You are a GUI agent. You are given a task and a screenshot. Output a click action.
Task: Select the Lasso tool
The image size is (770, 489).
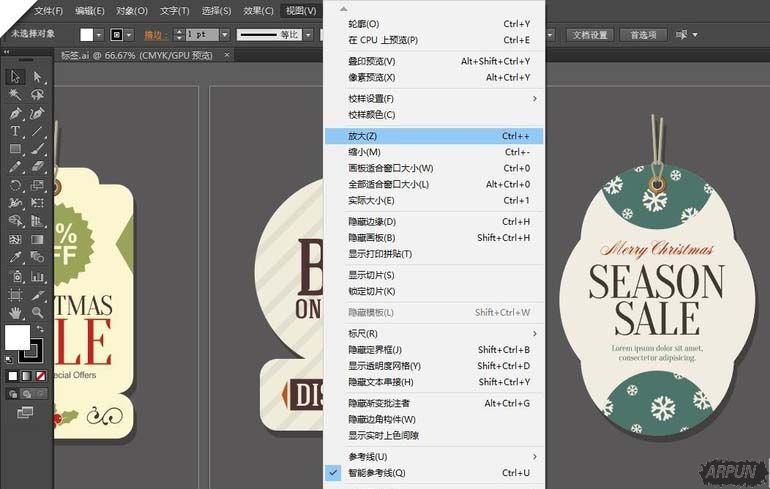click(37, 95)
